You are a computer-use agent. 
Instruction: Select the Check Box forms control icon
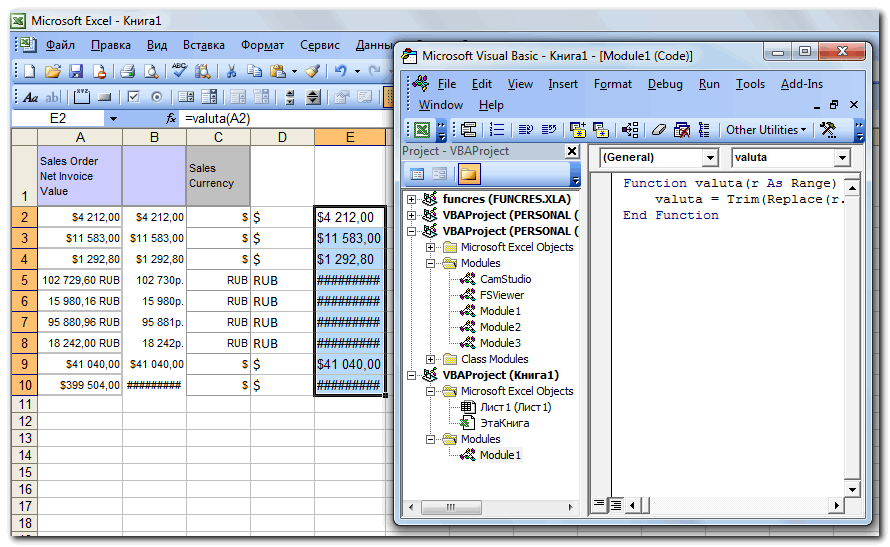click(x=133, y=97)
